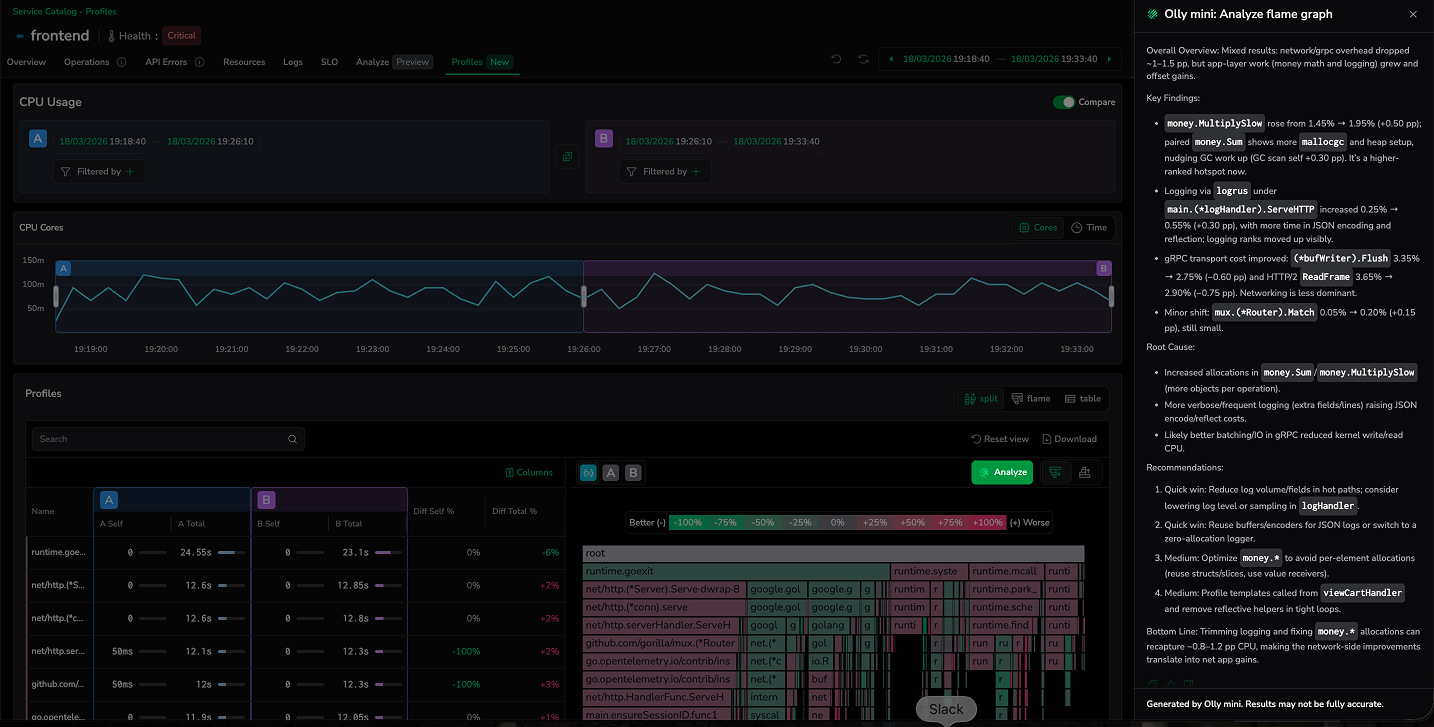Click flame graph sort-down layout icon
The width and height of the screenshot is (1434, 727).
pyautogui.click(x=1055, y=472)
